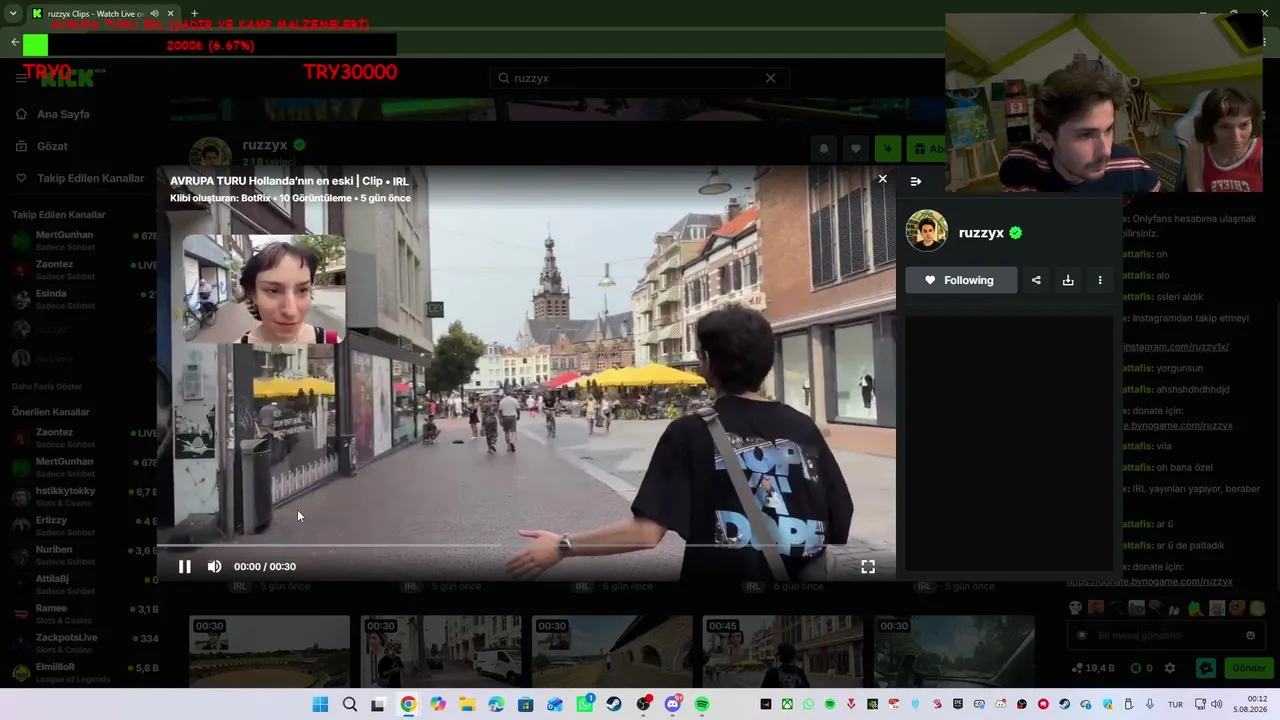Toggle the Following button for ruzzyx
This screenshot has width=1280, height=720.
[961, 280]
